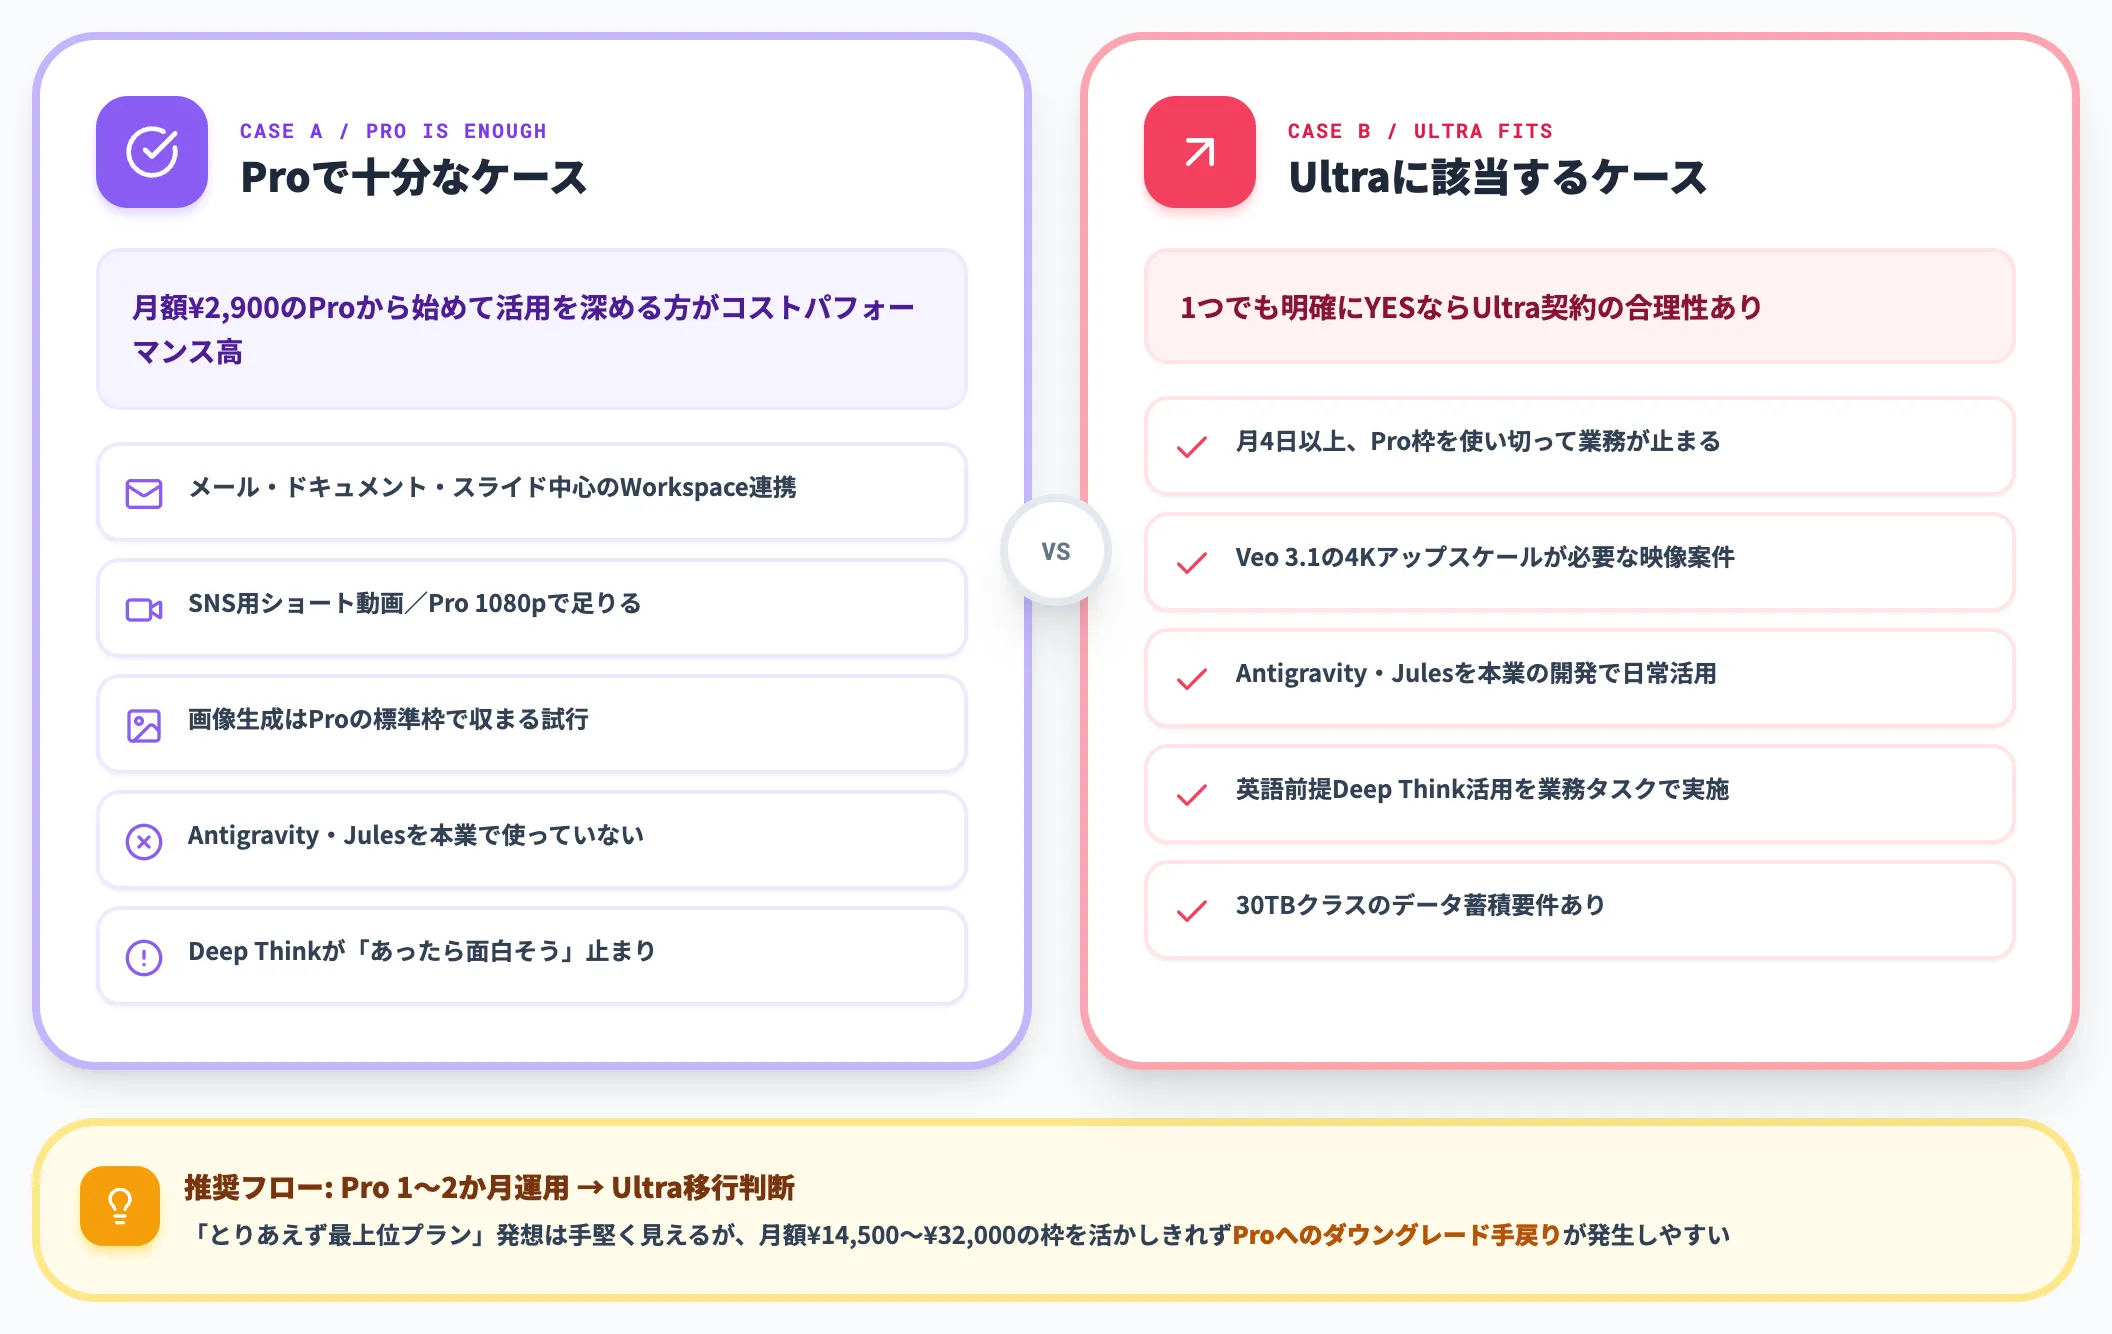Click the checkmark beside Veo 3.1の4Kアップスケール
Image resolution: width=2112 pixels, height=1334 pixels.
1192,562
